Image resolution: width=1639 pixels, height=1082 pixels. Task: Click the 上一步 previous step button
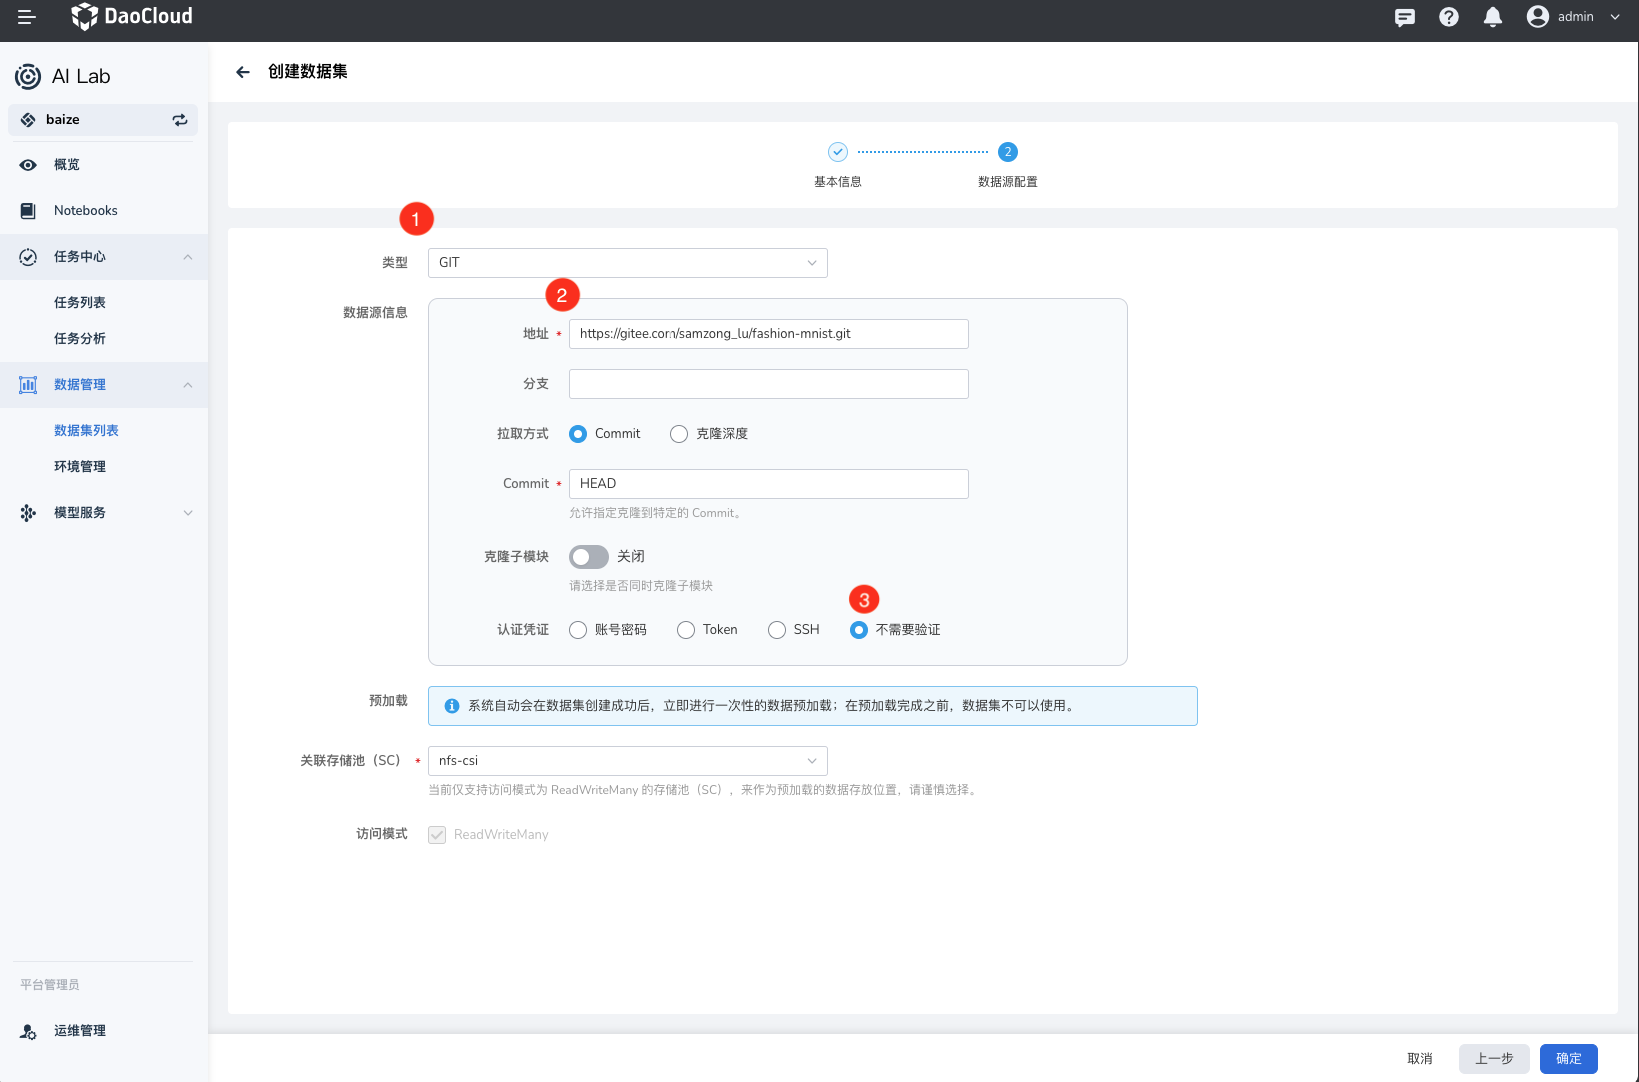point(1494,1059)
